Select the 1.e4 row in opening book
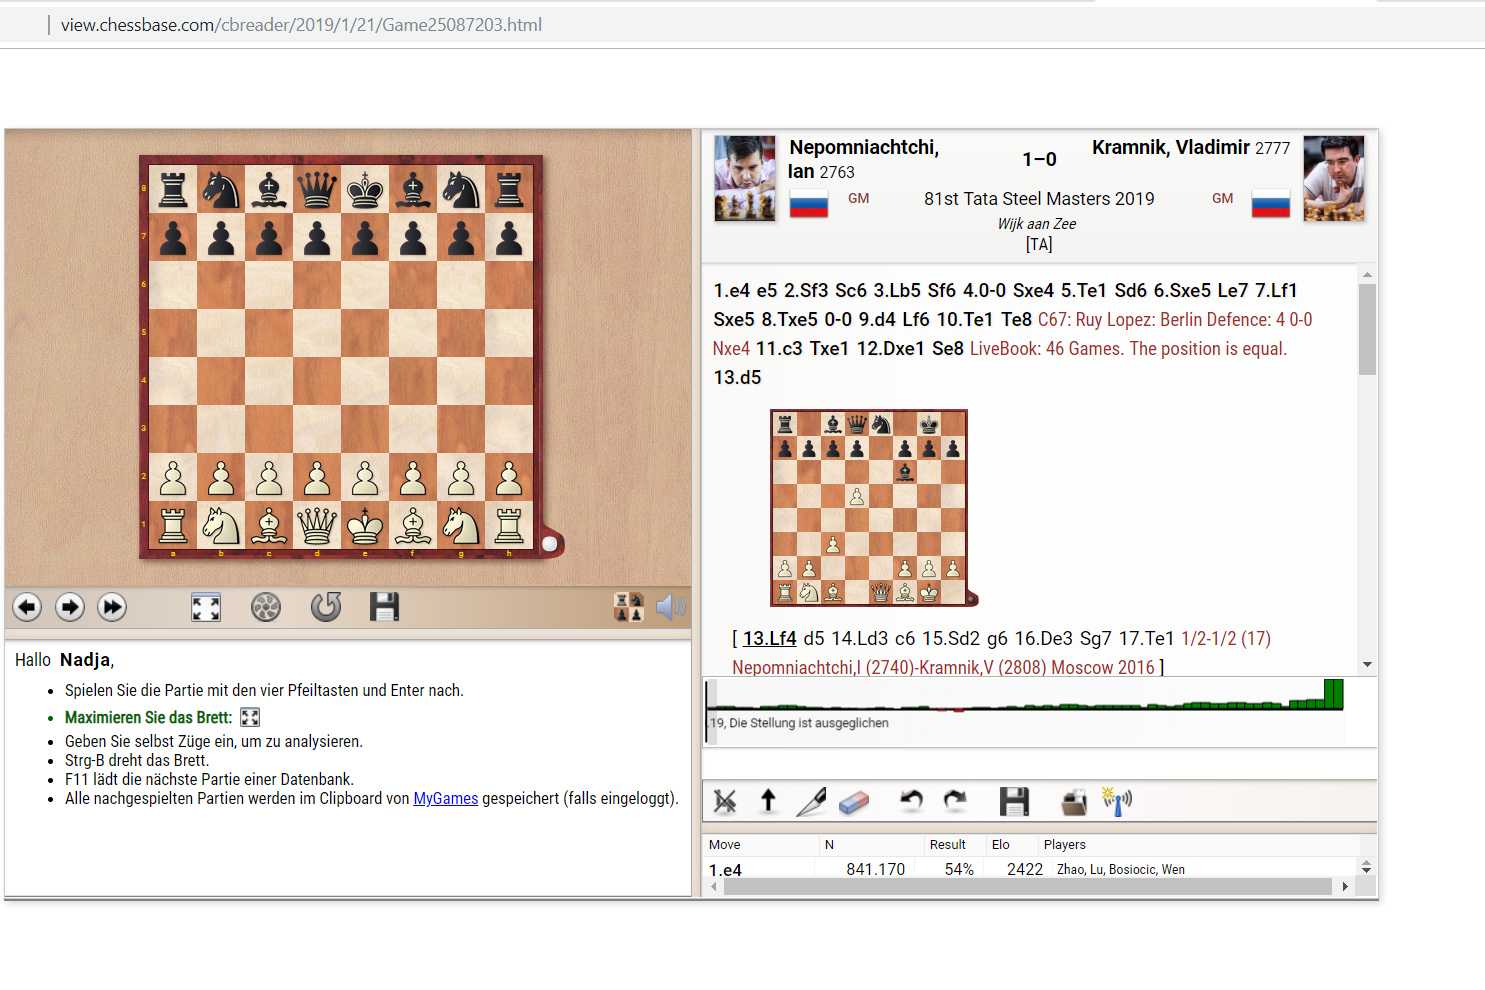This screenshot has height=990, width=1485. click(1030, 869)
